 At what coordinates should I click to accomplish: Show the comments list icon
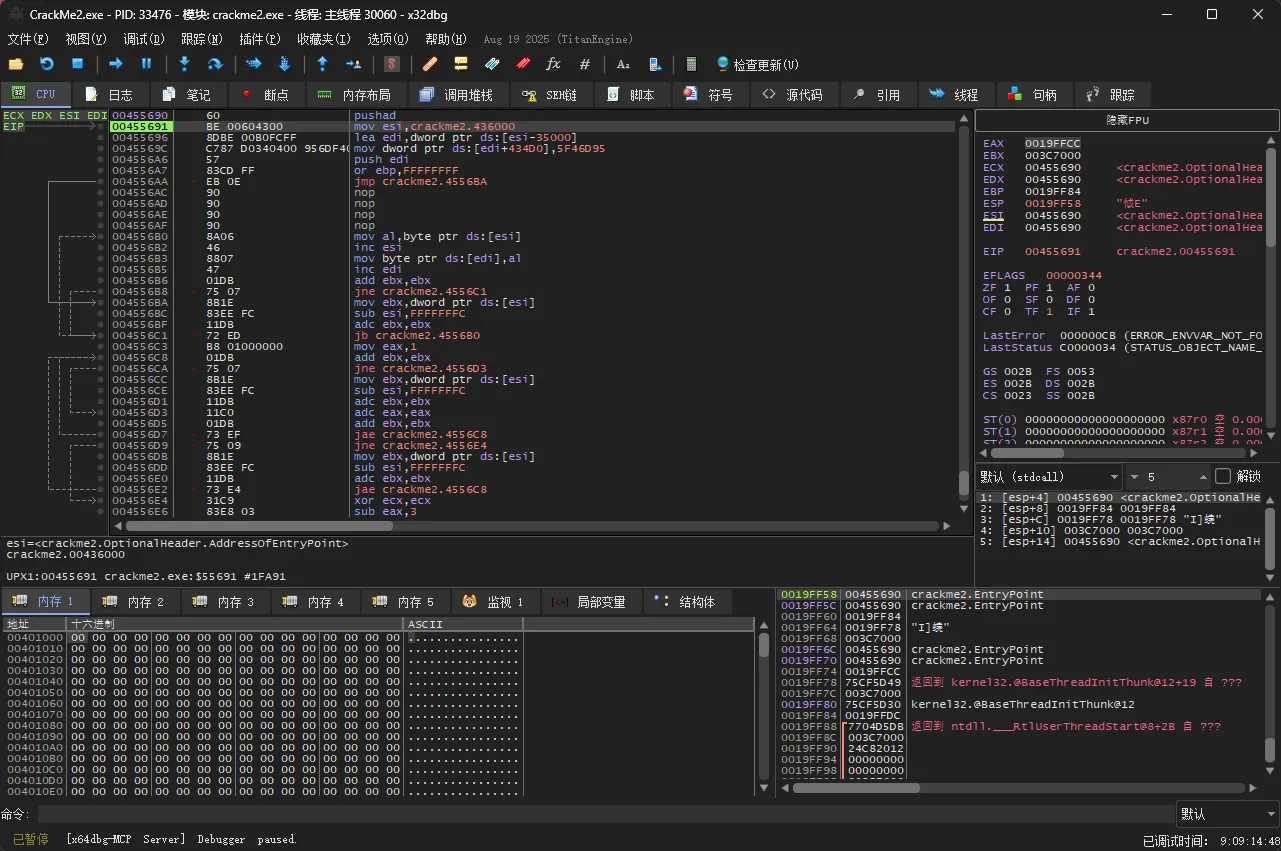point(461,64)
